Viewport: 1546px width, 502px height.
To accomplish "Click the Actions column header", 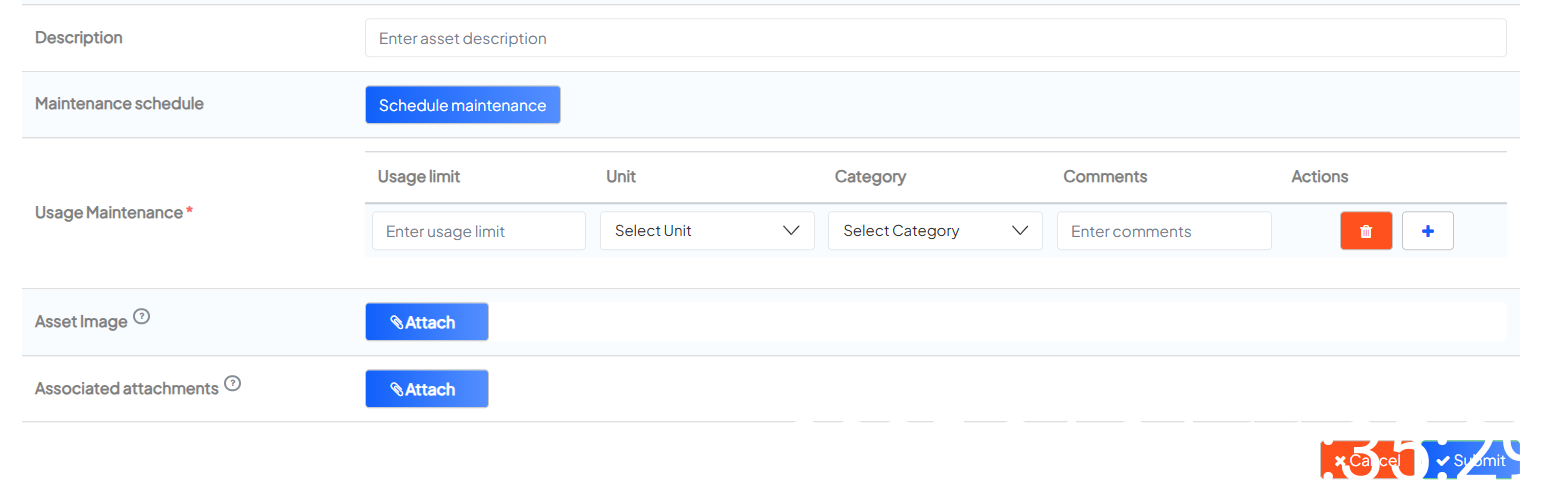I will pos(1319,177).
